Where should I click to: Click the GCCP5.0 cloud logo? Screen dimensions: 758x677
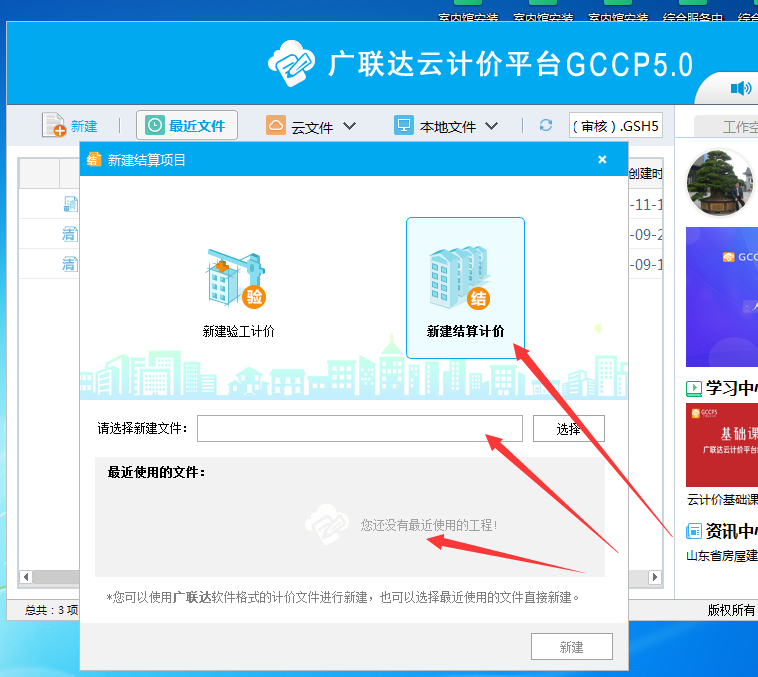pos(291,63)
